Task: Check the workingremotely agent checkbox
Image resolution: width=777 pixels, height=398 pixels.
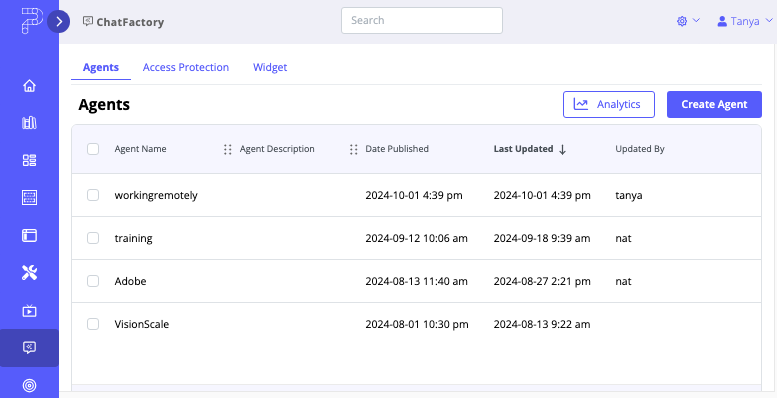Action: [93, 195]
